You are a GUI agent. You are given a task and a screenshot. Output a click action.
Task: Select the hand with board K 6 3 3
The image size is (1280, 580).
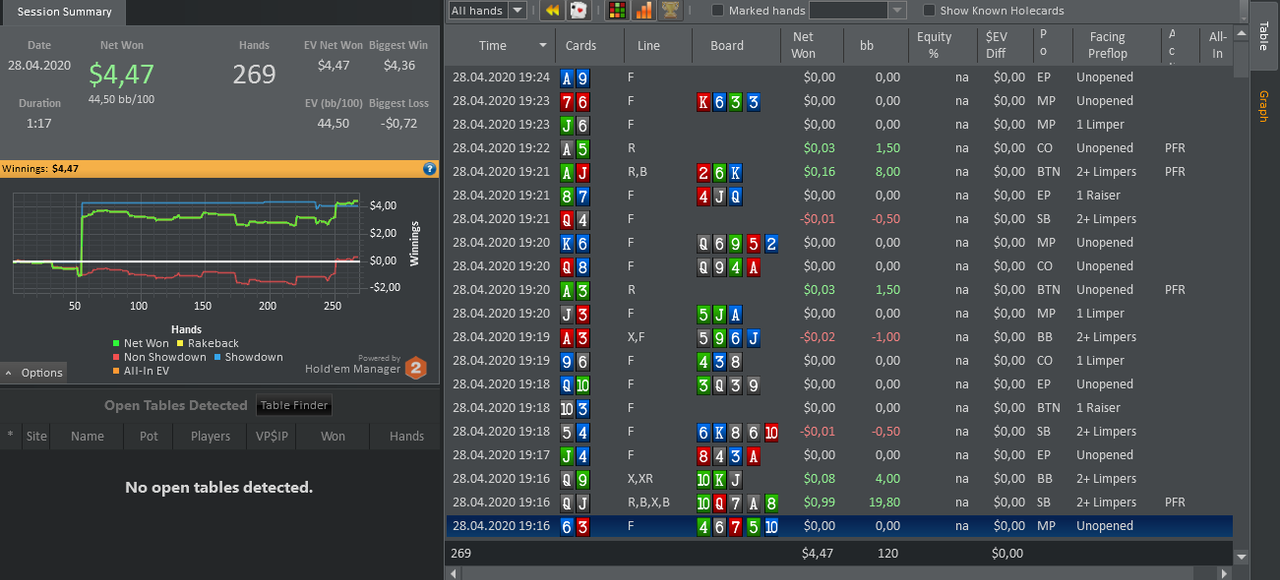(839, 101)
